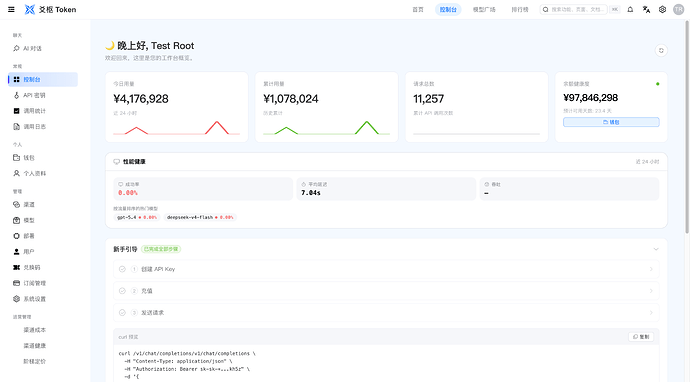This screenshot has height=382, width=690.
Task: Collapse the 新手引导 section chevron
Action: click(656, 249)
